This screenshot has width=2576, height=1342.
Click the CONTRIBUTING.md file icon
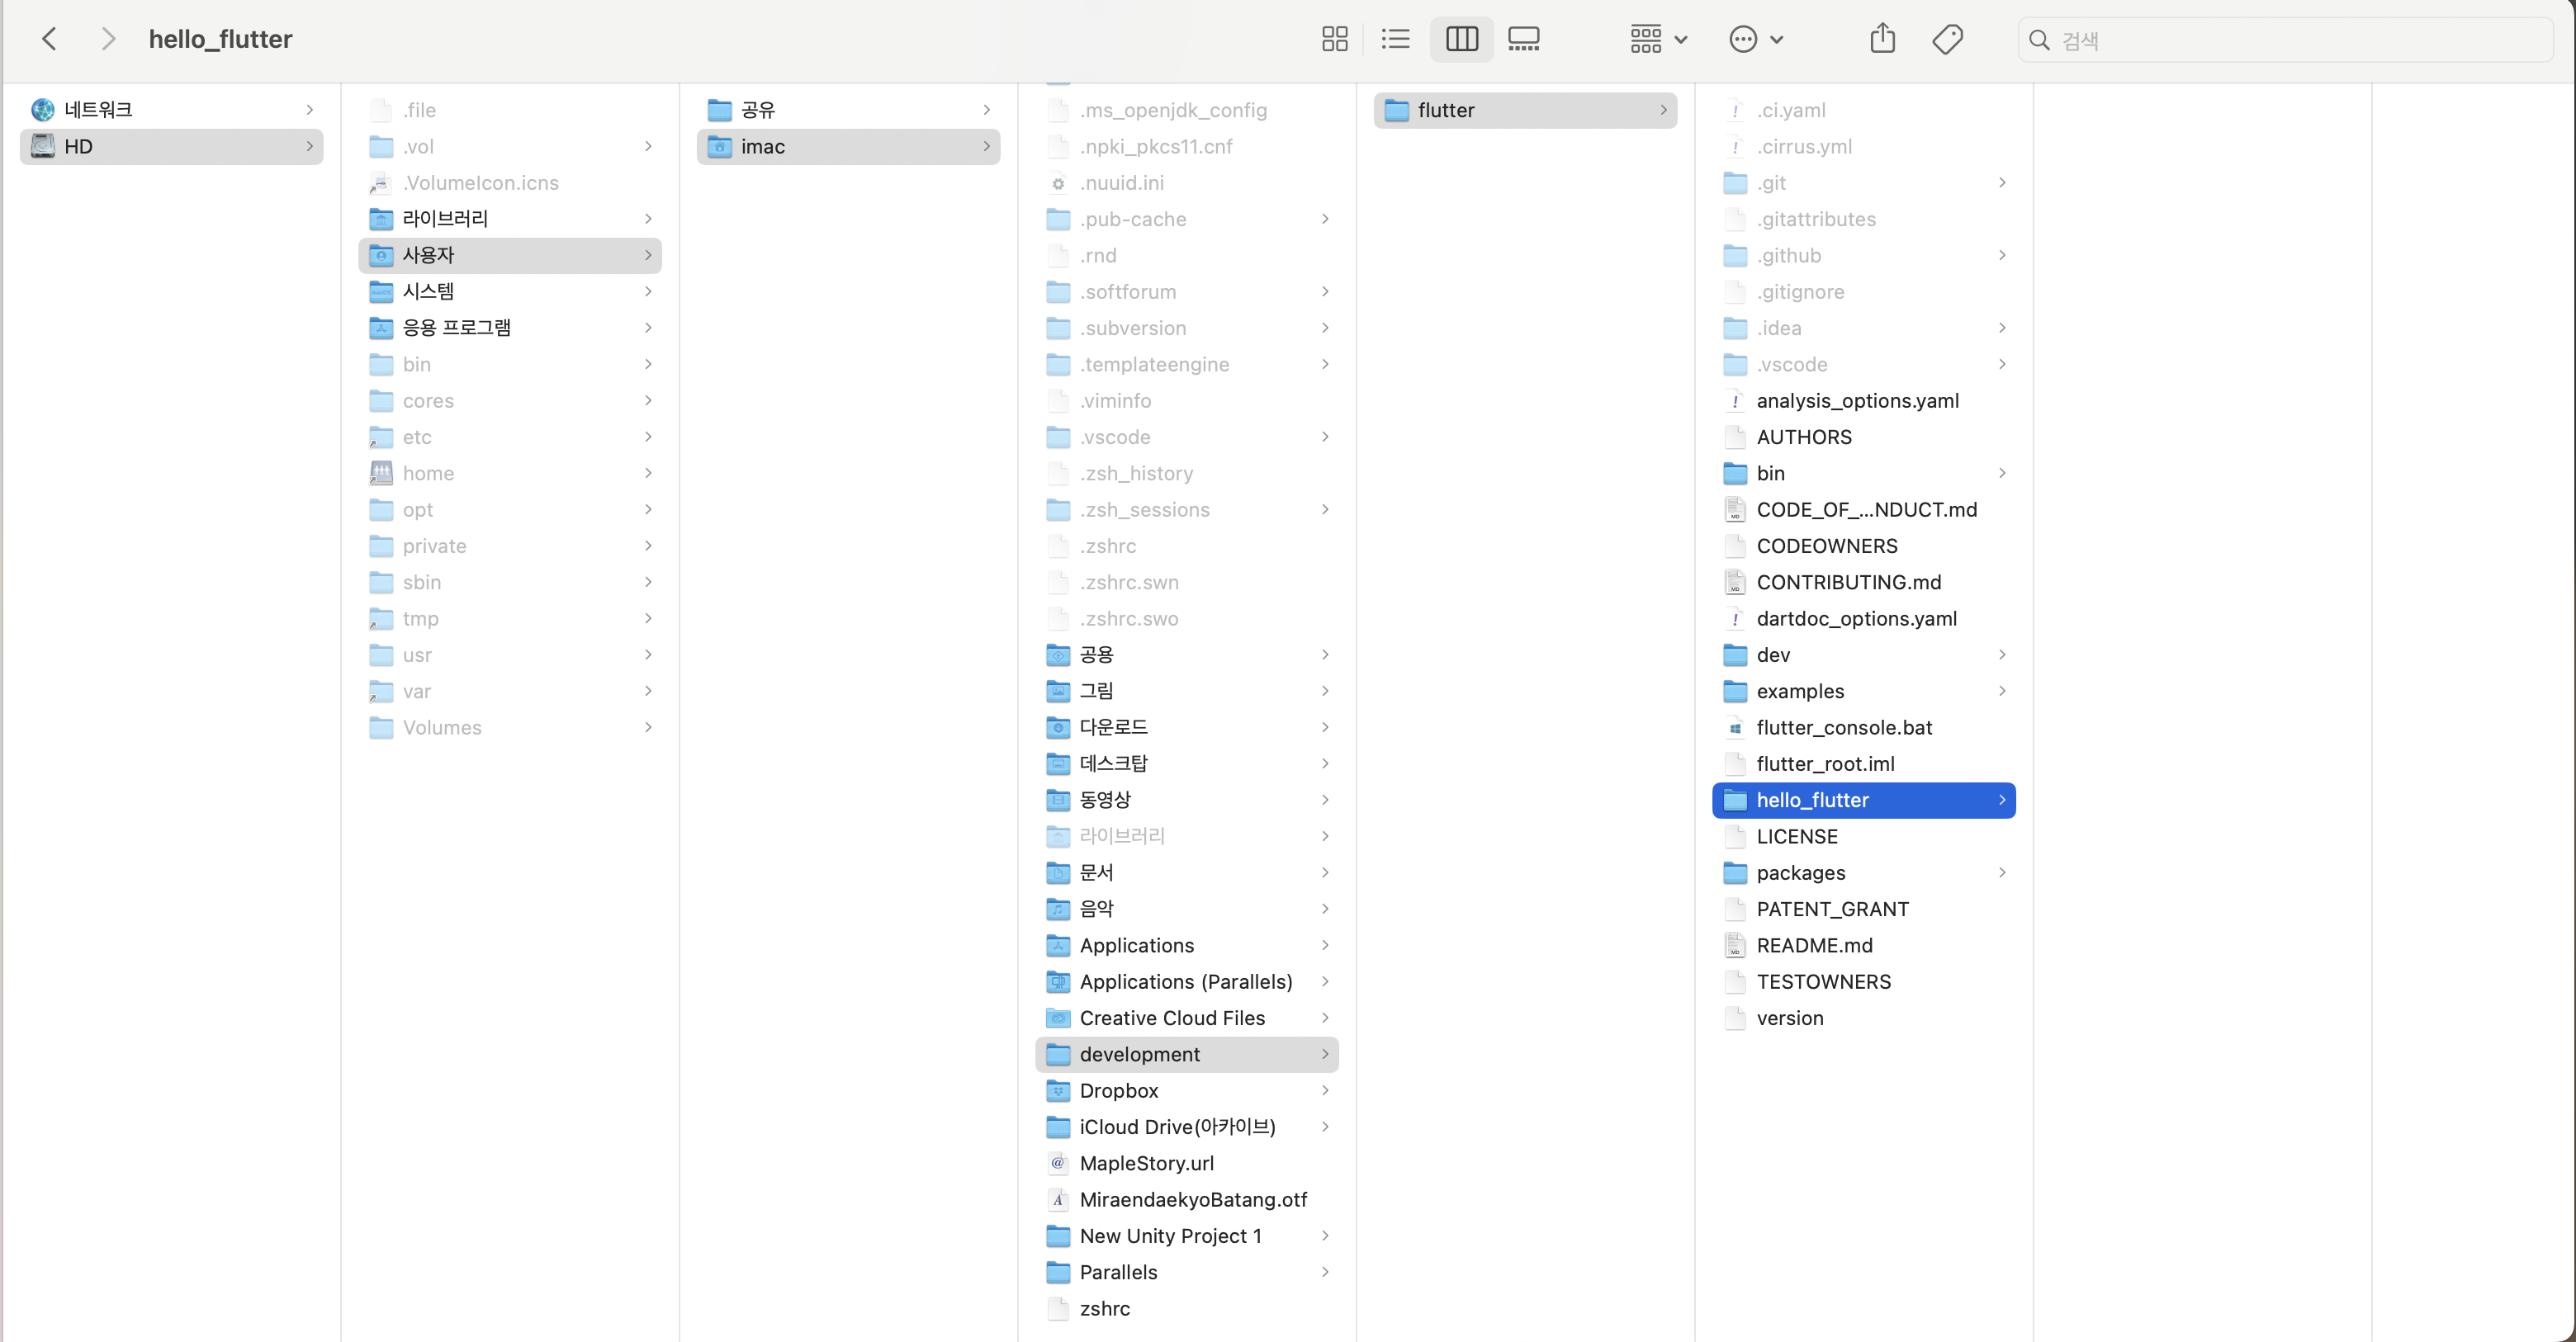(1735, 582)
